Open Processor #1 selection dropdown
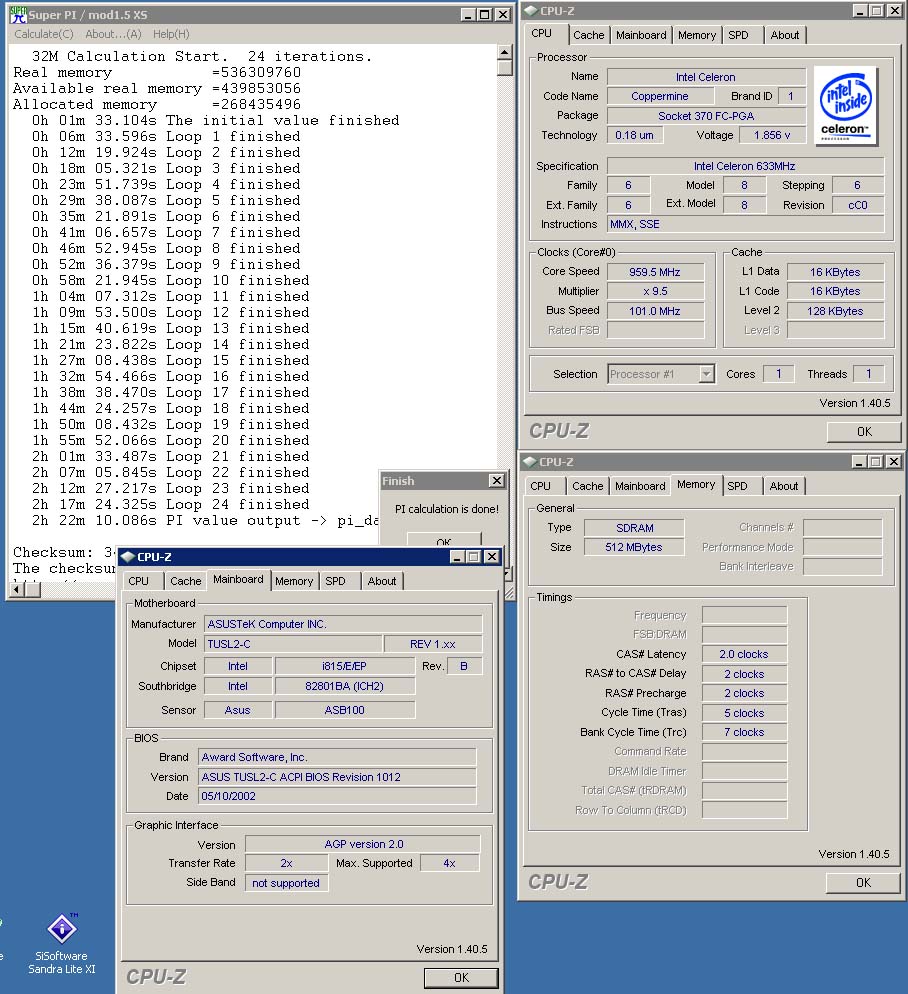Screen dimensions: 908x994 click(x=706, y=375)
